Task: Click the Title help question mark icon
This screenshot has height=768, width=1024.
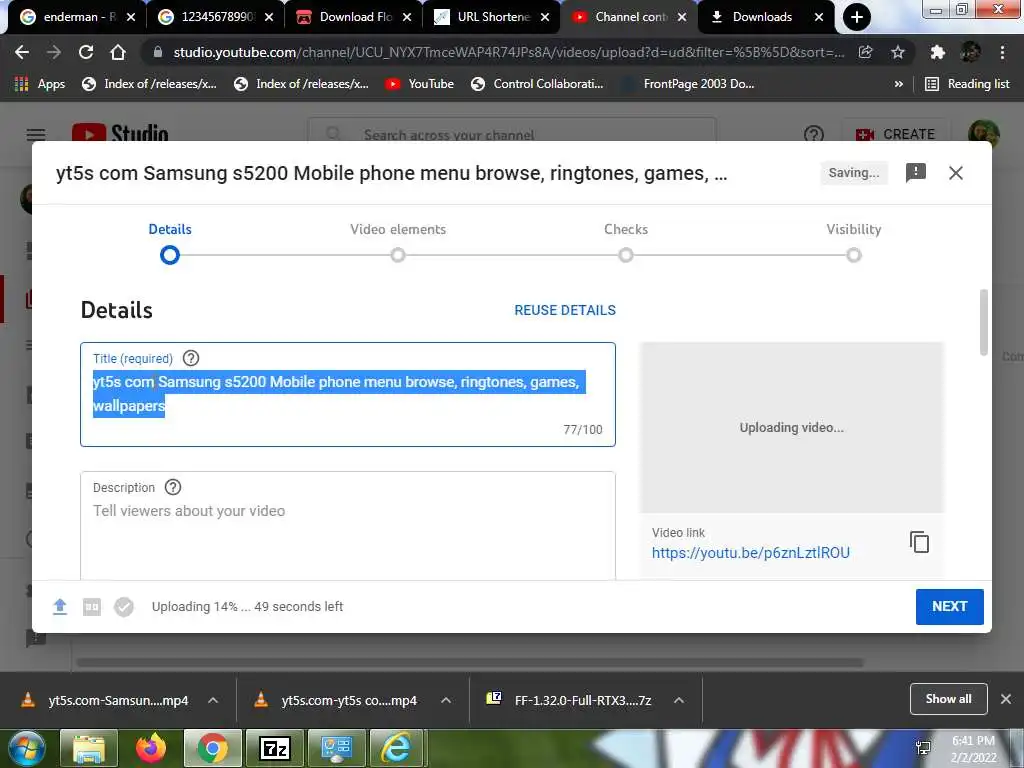Action: tap(191, 358)
